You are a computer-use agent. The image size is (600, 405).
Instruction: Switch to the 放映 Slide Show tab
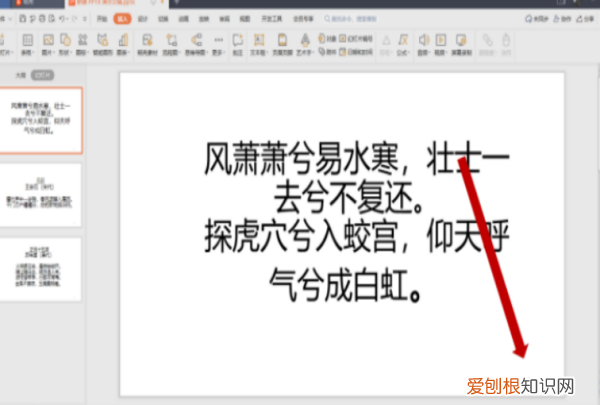pyautogui.click(x=204, y=19)
